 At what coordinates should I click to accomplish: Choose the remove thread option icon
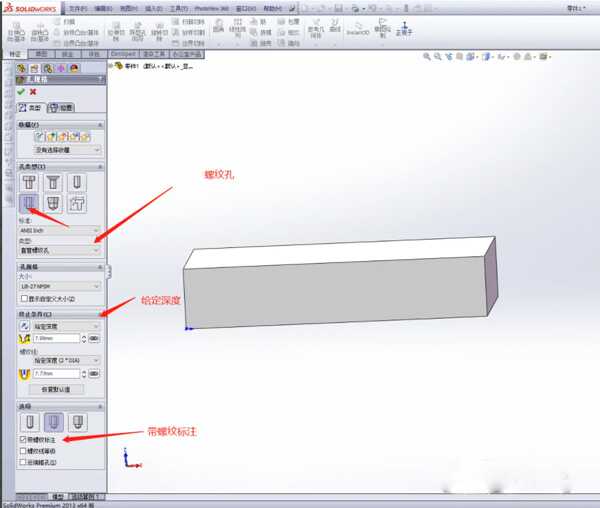coord(78,422)
